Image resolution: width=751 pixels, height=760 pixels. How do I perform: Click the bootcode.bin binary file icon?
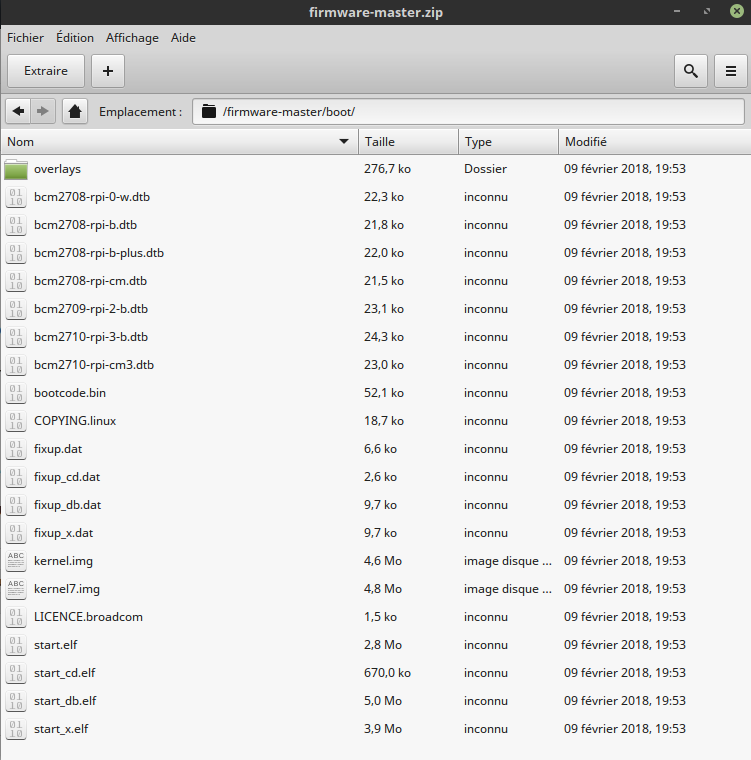point(16,393)
